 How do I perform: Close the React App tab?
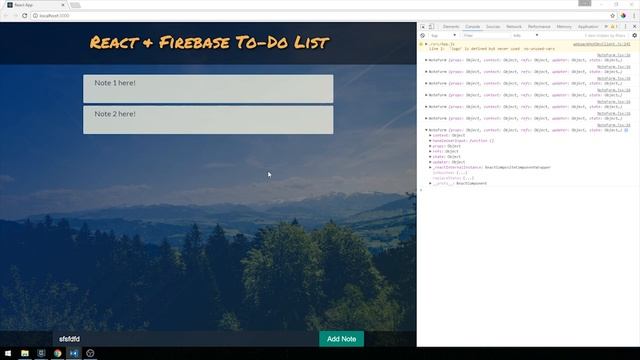click(x=63, y=5)
